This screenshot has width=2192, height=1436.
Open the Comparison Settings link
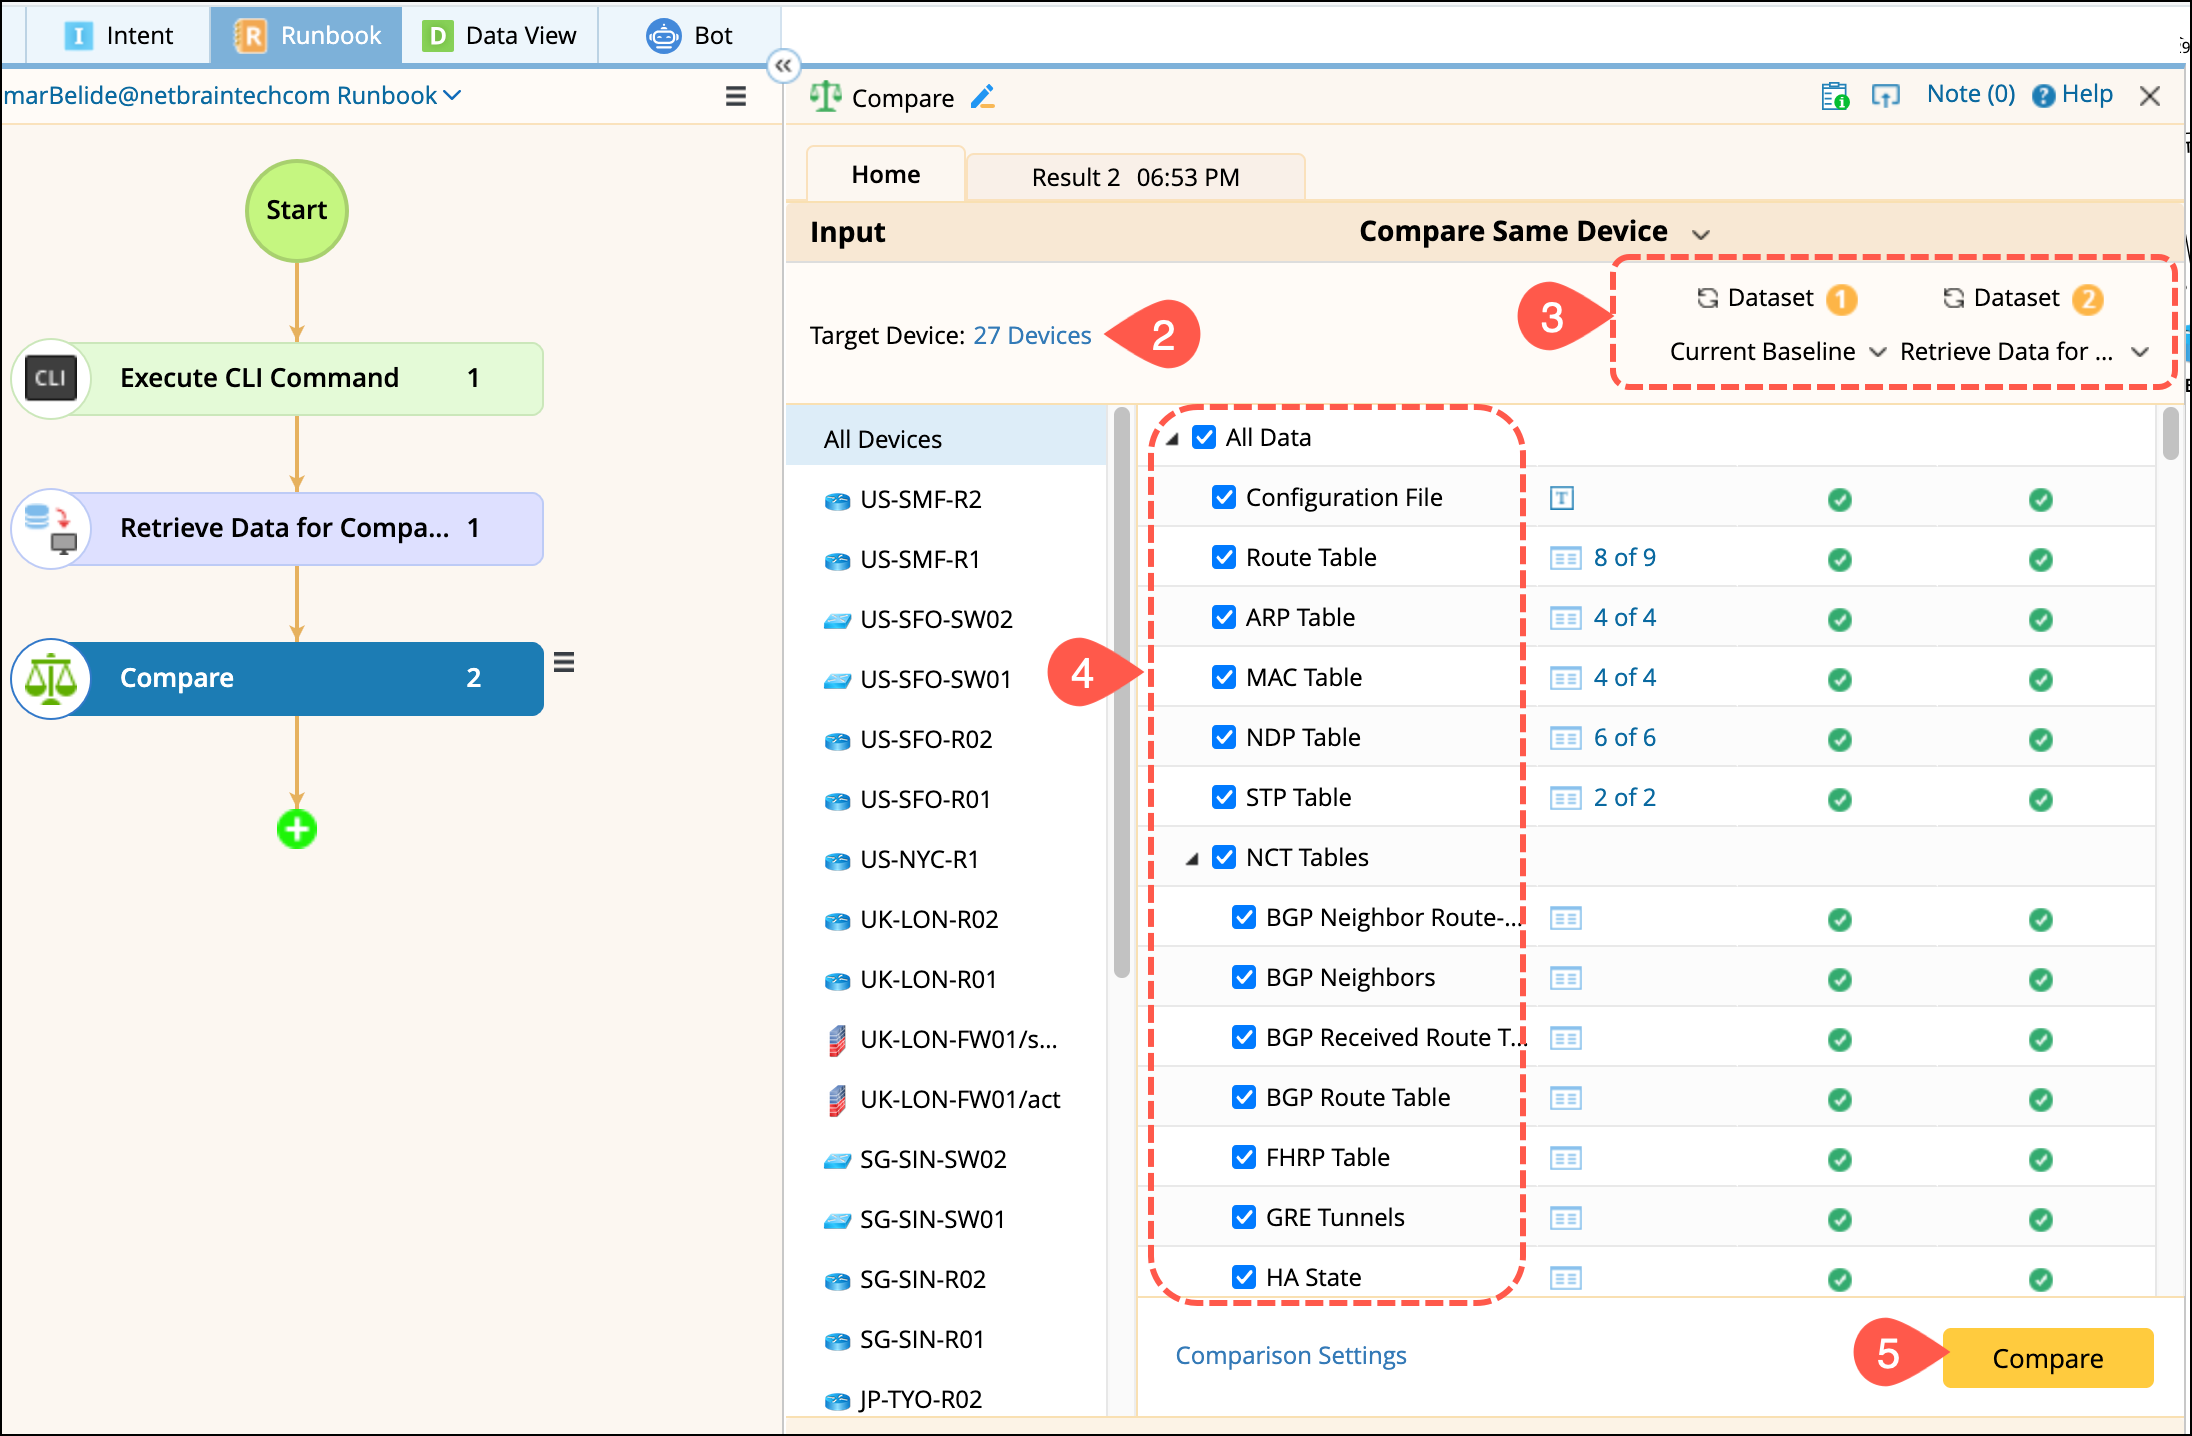tap(1290, 1356)
